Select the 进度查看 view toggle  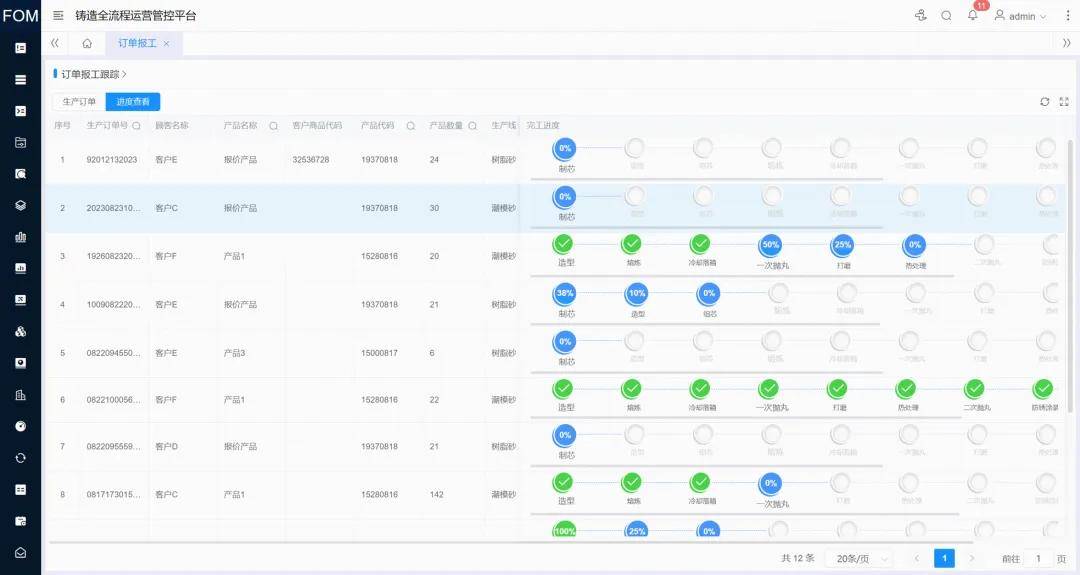tap(133, 102)
